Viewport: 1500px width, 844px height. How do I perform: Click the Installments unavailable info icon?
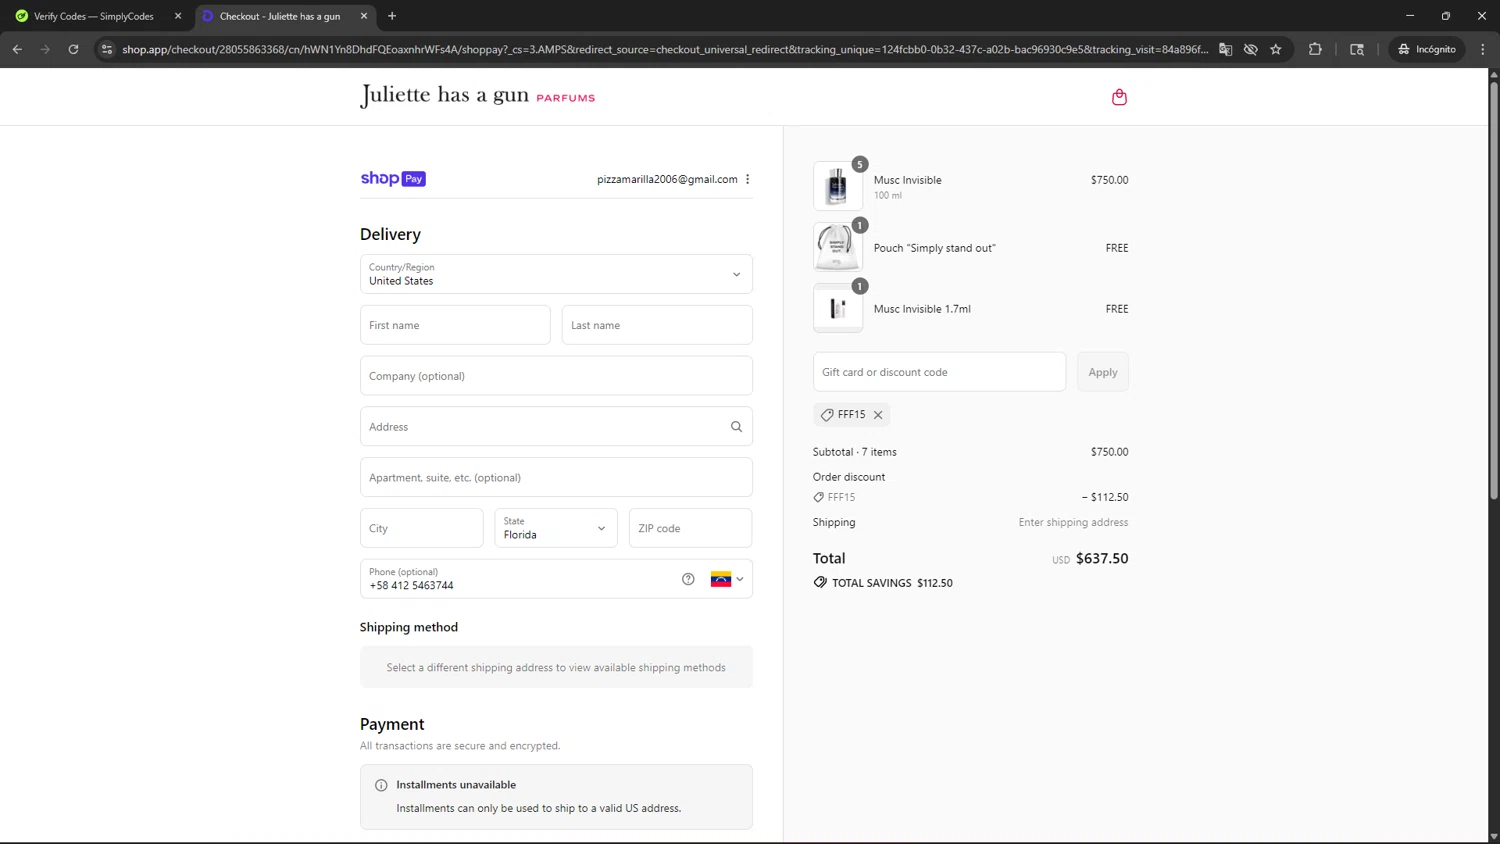[x=381, y=785]
